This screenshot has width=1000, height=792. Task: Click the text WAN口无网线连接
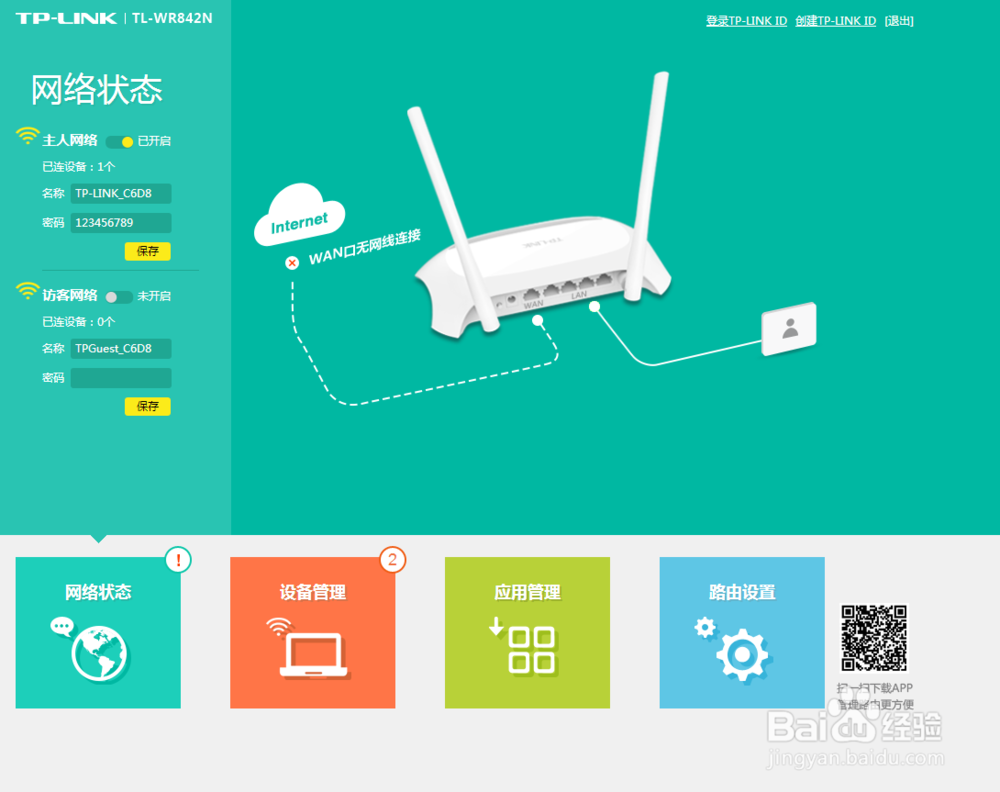pos(365,247)
